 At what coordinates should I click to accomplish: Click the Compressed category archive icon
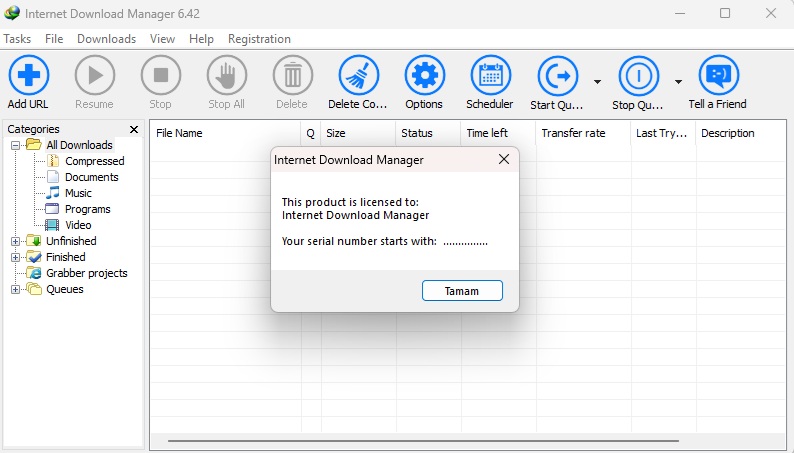click(53, 161)
